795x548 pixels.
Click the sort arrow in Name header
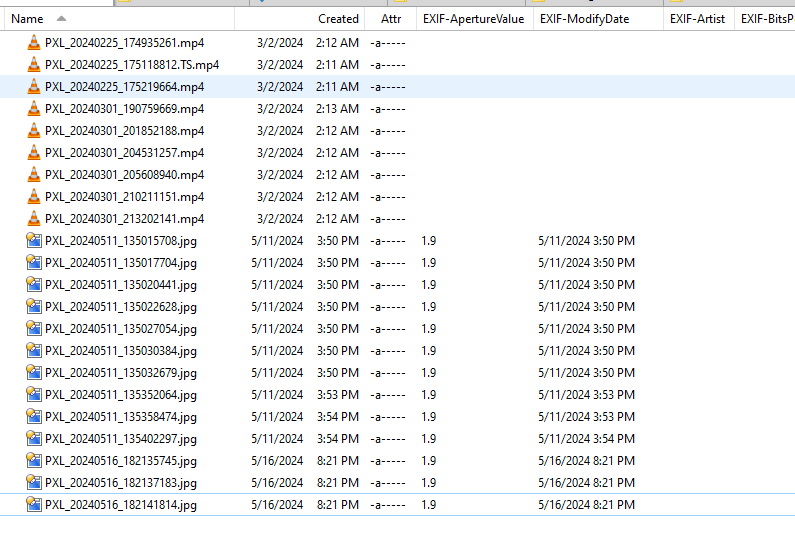tap(61, 19)
